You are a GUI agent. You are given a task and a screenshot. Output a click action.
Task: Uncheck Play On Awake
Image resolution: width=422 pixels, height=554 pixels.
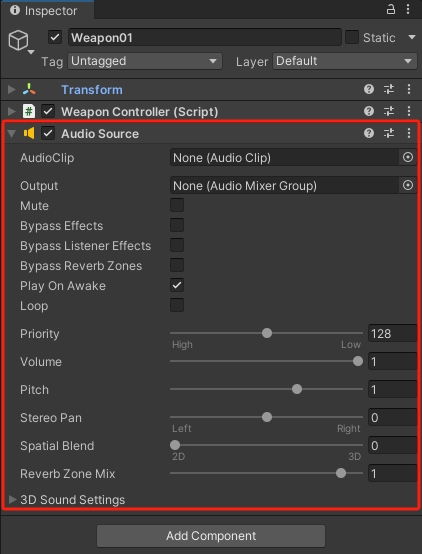tap(177, 285)
